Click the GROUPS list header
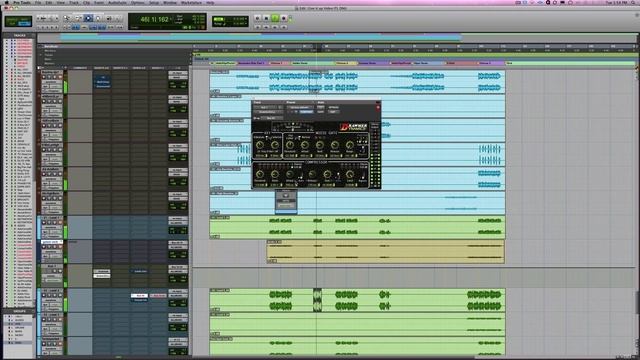Screen dimensions: 640x360 pos(19,311)
